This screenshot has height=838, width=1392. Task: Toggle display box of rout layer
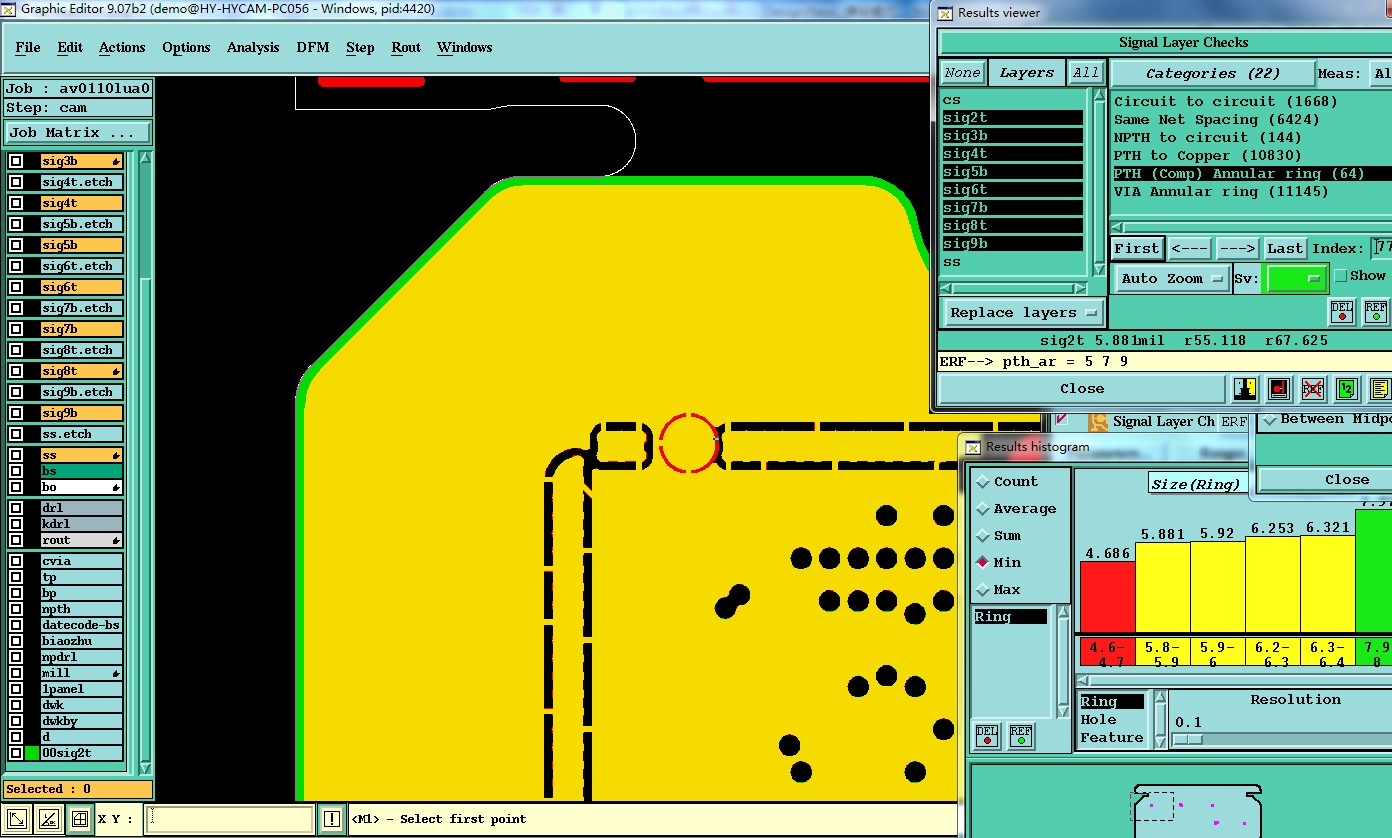tap(16, 540)
